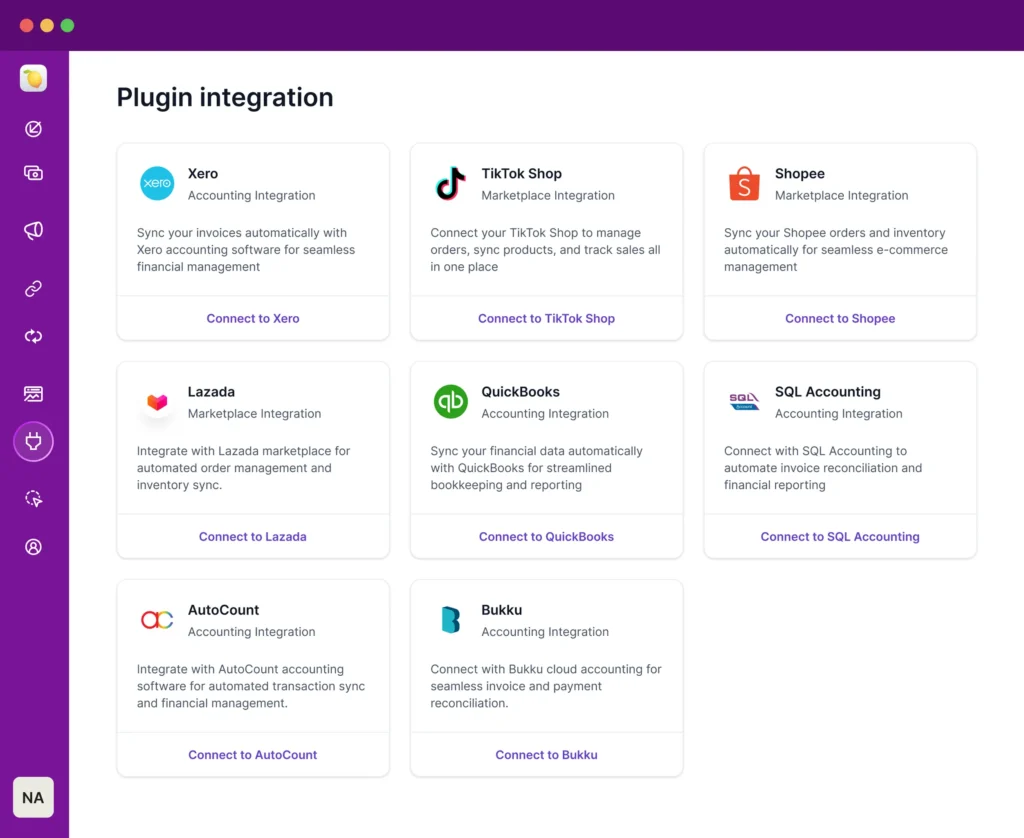Connect to QuickBooks
This screenshot has width=1024, height=838.
tap(546, 536)
